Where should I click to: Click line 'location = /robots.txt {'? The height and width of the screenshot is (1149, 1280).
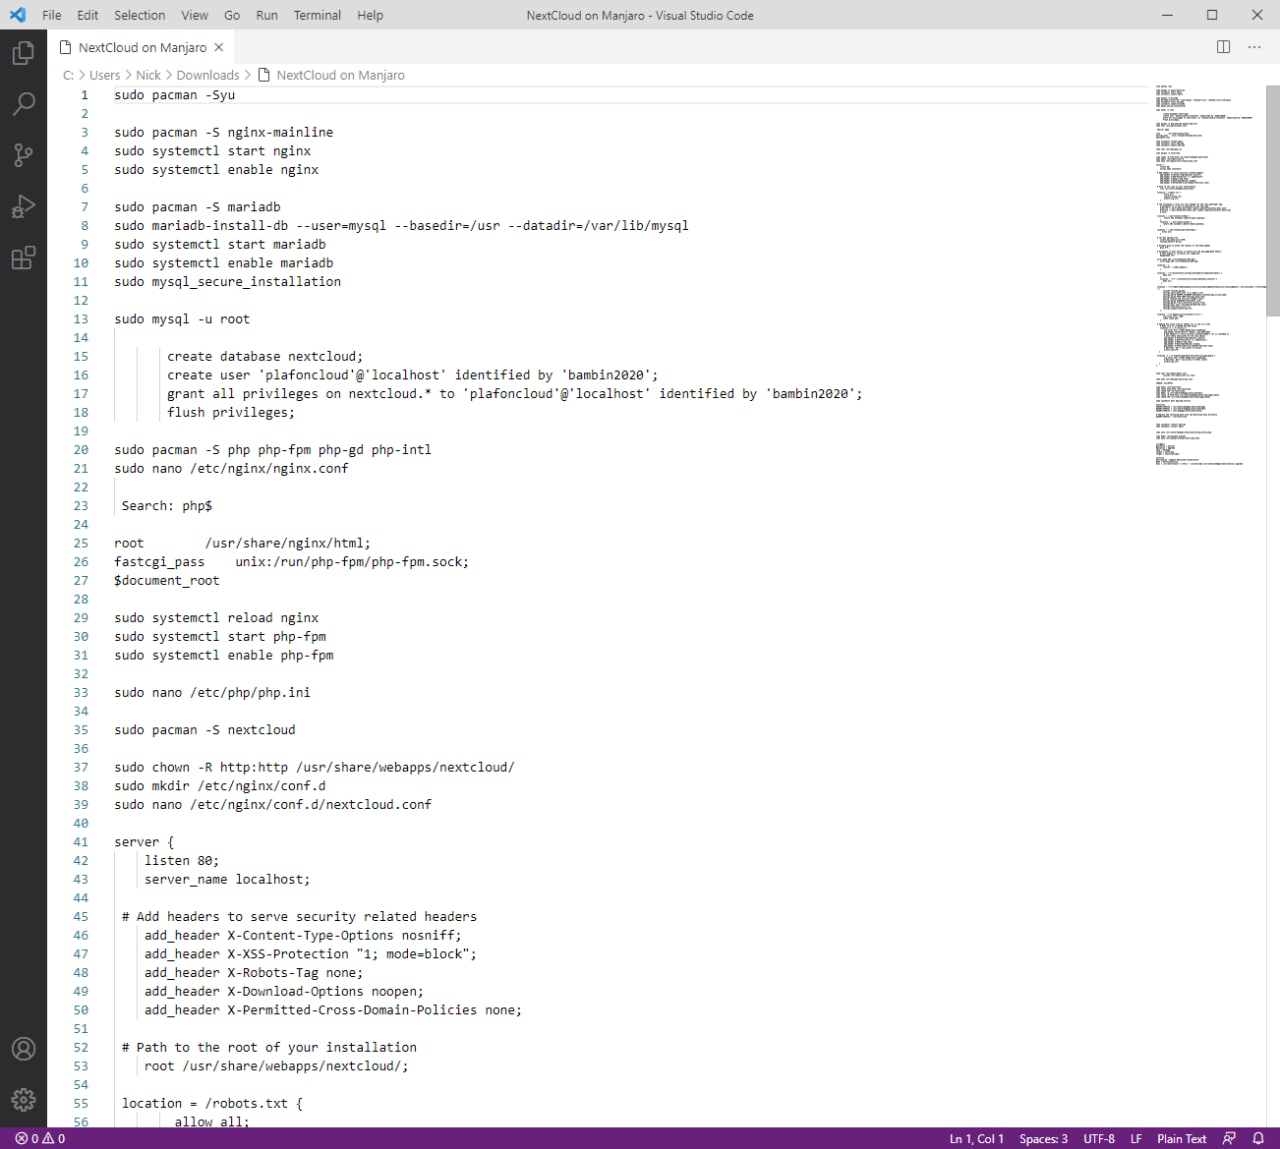coord(212,1103)
